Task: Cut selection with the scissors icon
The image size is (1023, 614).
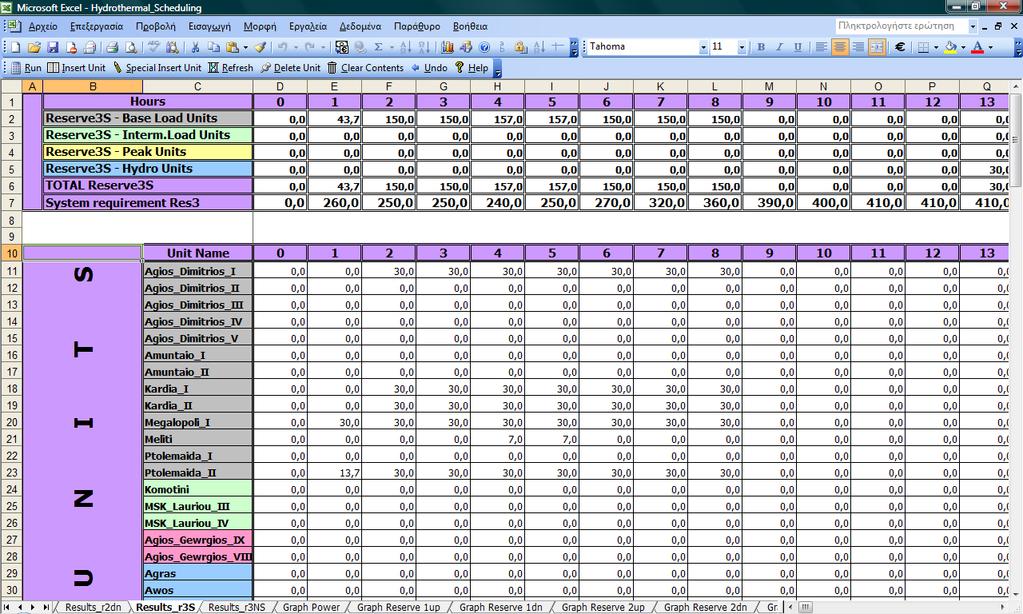Action: [195, 47]
